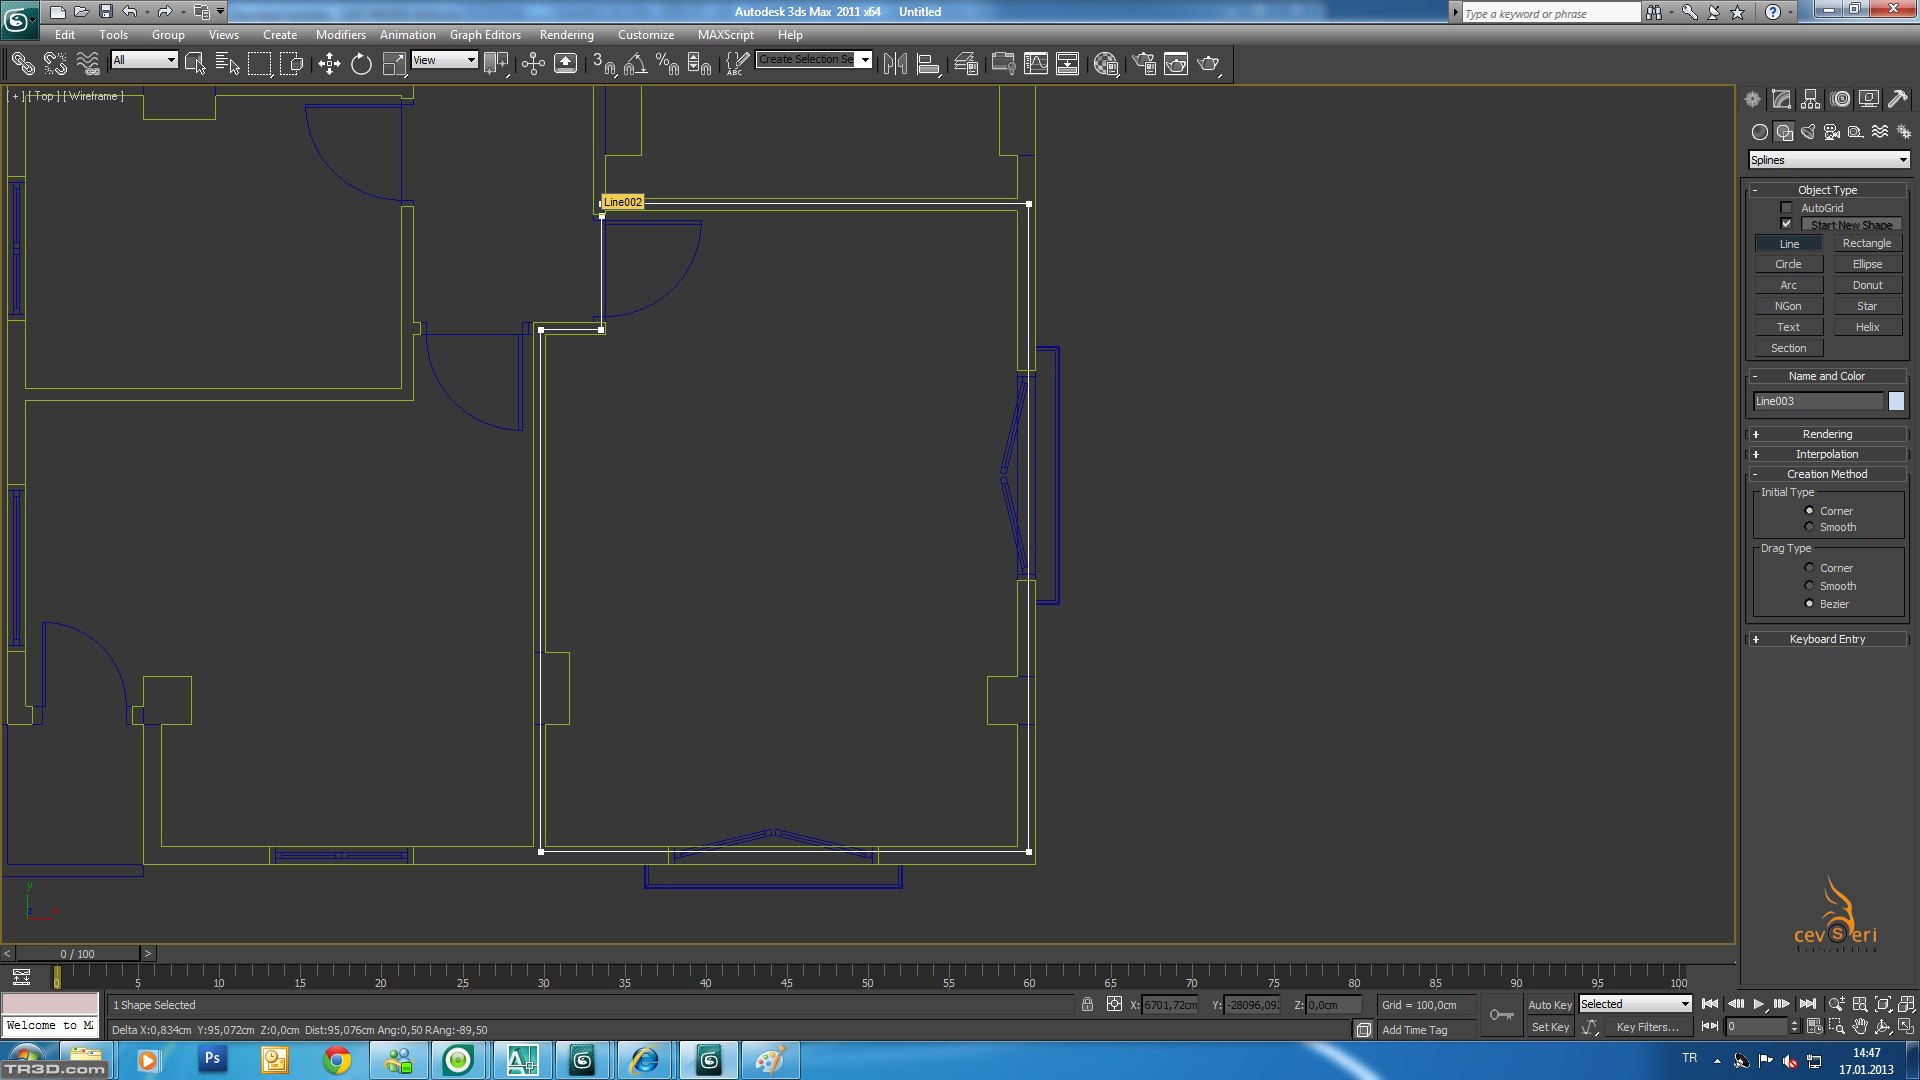Toggle the 3D Snaps icon
This screenshot has width=1920, height=1080.
click(x=602, y=64)
